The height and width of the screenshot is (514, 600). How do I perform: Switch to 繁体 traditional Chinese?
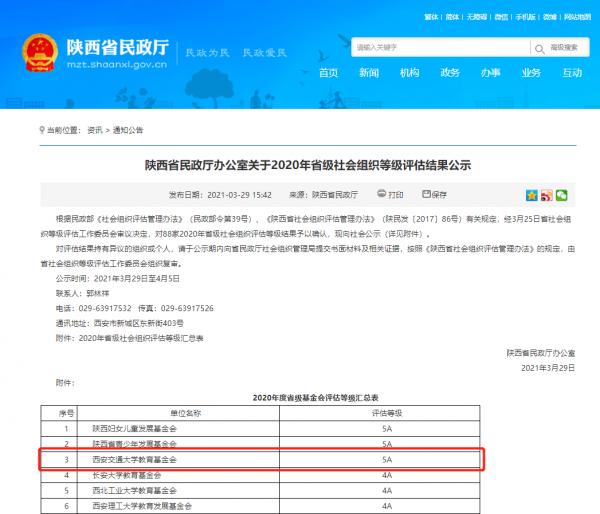click(x=432, y=17)
